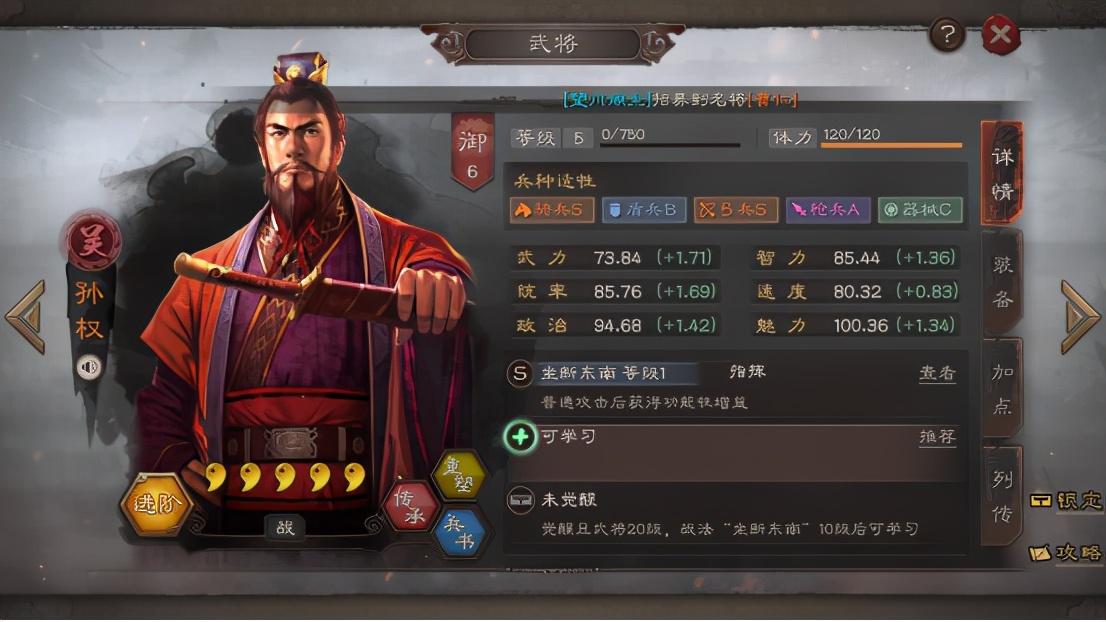Expand the 未觉醒 awakening skill row
1106x622 pixels.
[x=736, y=514]
